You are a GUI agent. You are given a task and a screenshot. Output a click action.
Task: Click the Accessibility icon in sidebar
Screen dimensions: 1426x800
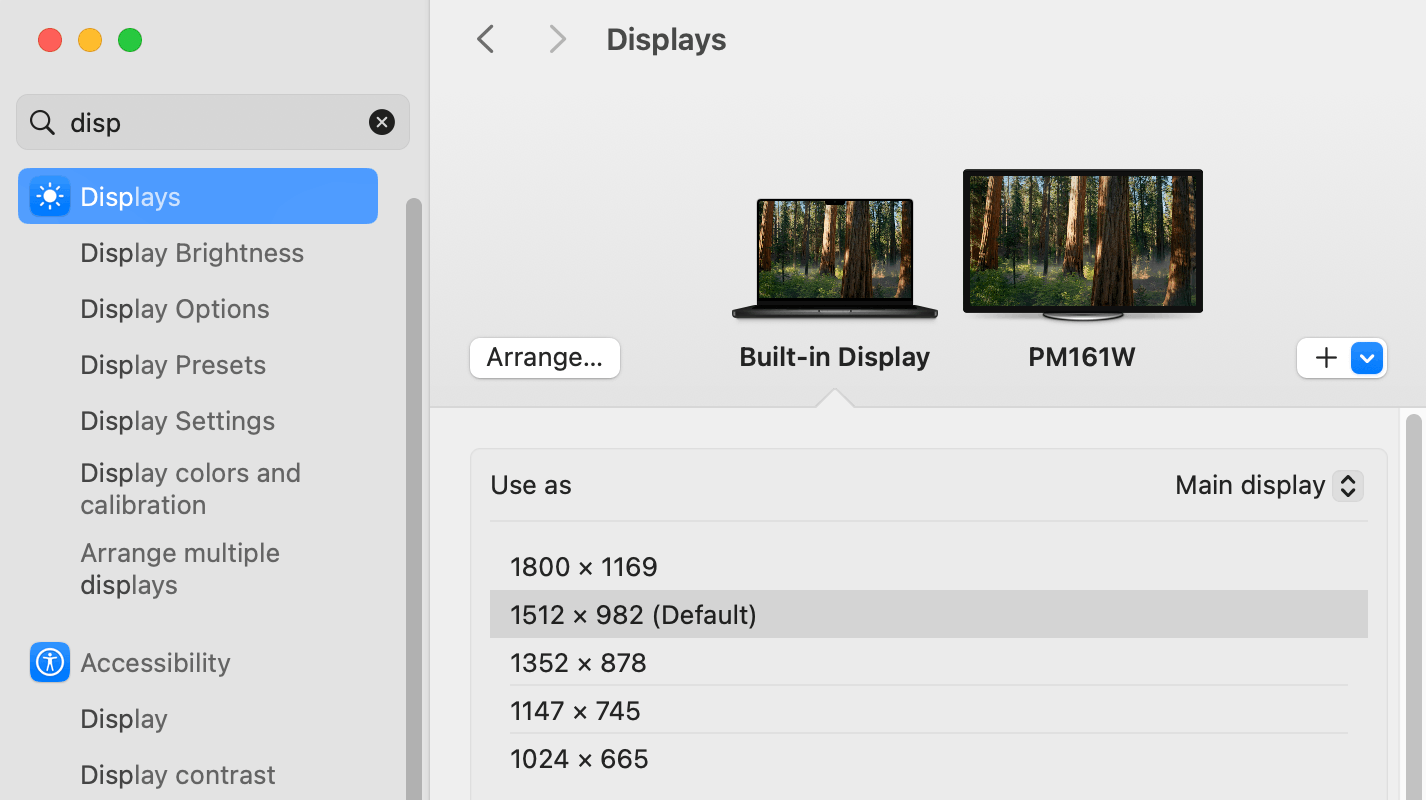[50, 662]
